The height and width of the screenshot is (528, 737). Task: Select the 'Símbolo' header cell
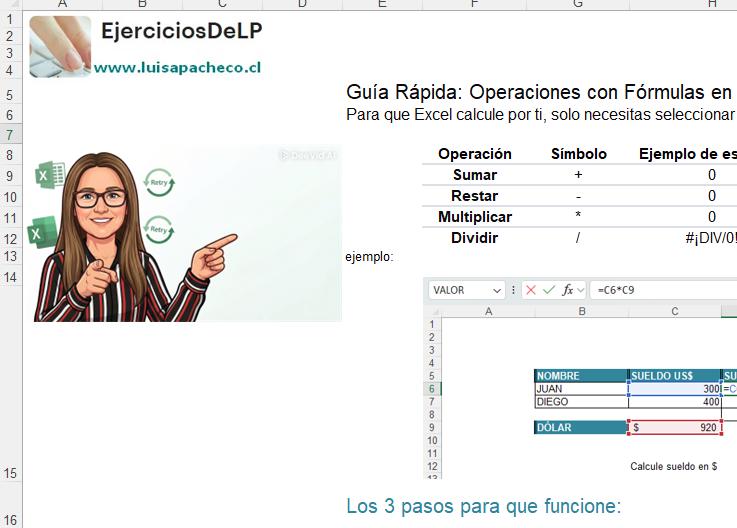pyautogui.click(x=579, y=154)
